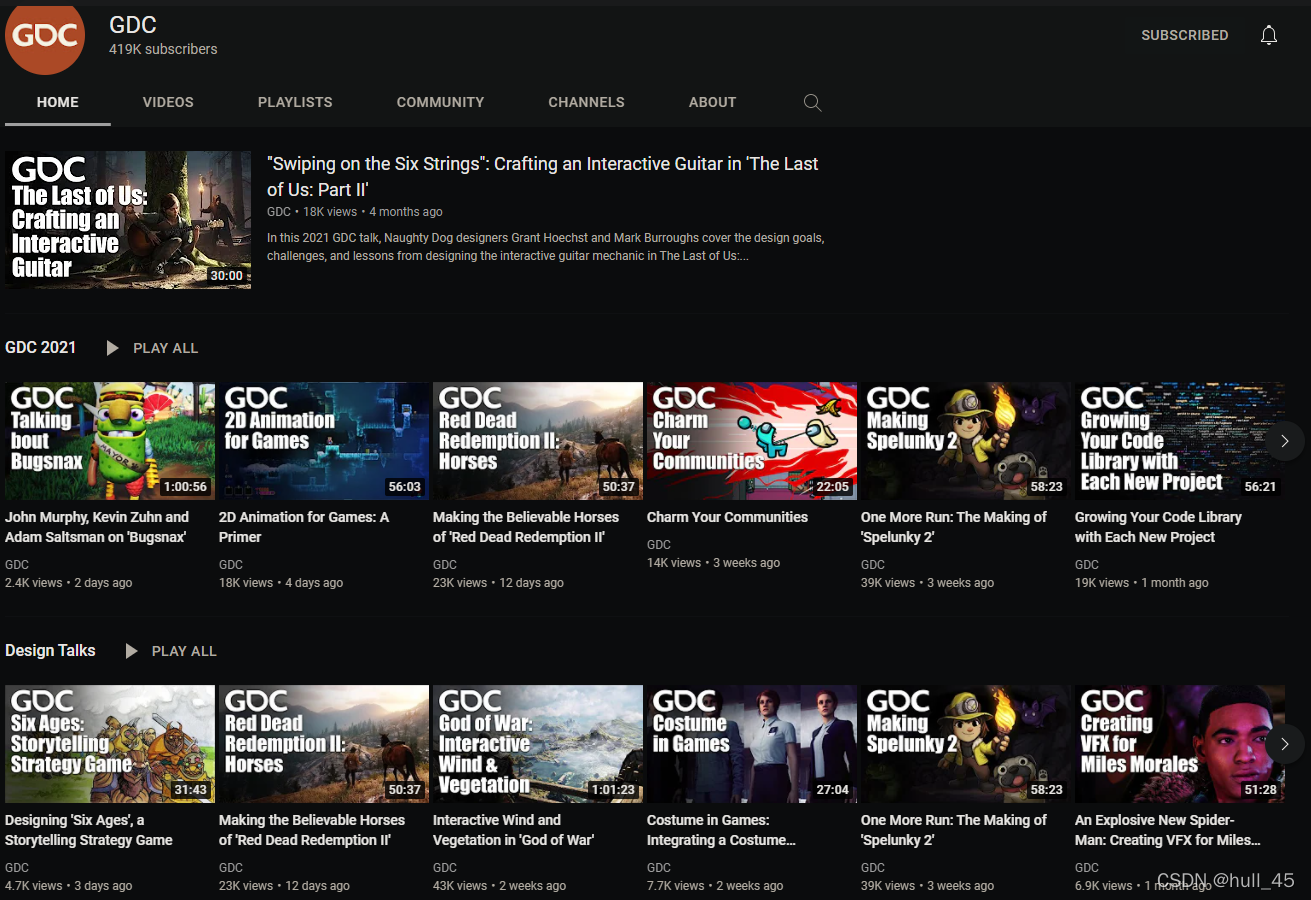Click '7.7K views • 2 weeks ago' text
Screen dimensions: 1311x900
[x=715, y=886]
